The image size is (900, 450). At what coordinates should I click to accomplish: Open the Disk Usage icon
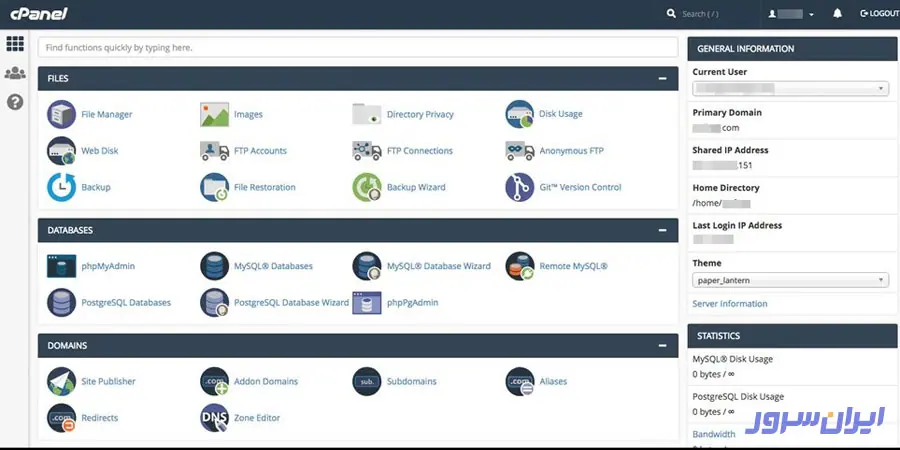(x=520, y=114)
